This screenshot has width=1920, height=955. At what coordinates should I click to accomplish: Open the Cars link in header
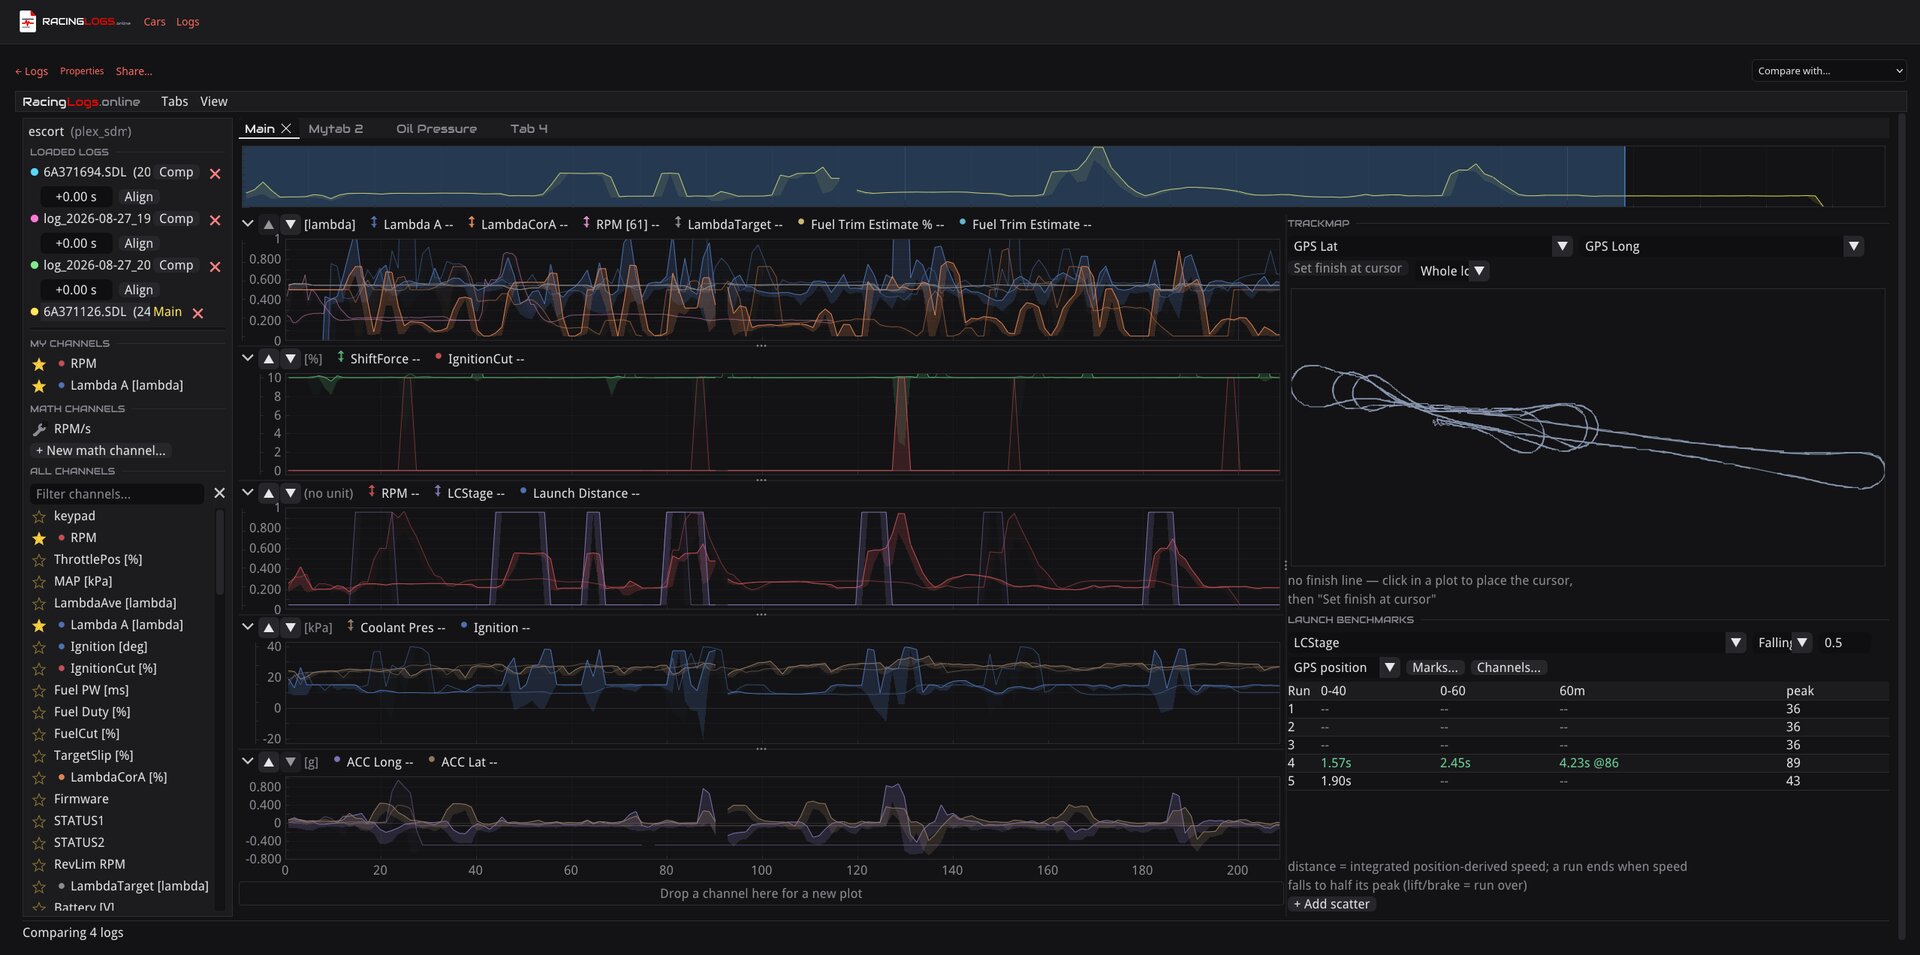(x=154, y=22)
